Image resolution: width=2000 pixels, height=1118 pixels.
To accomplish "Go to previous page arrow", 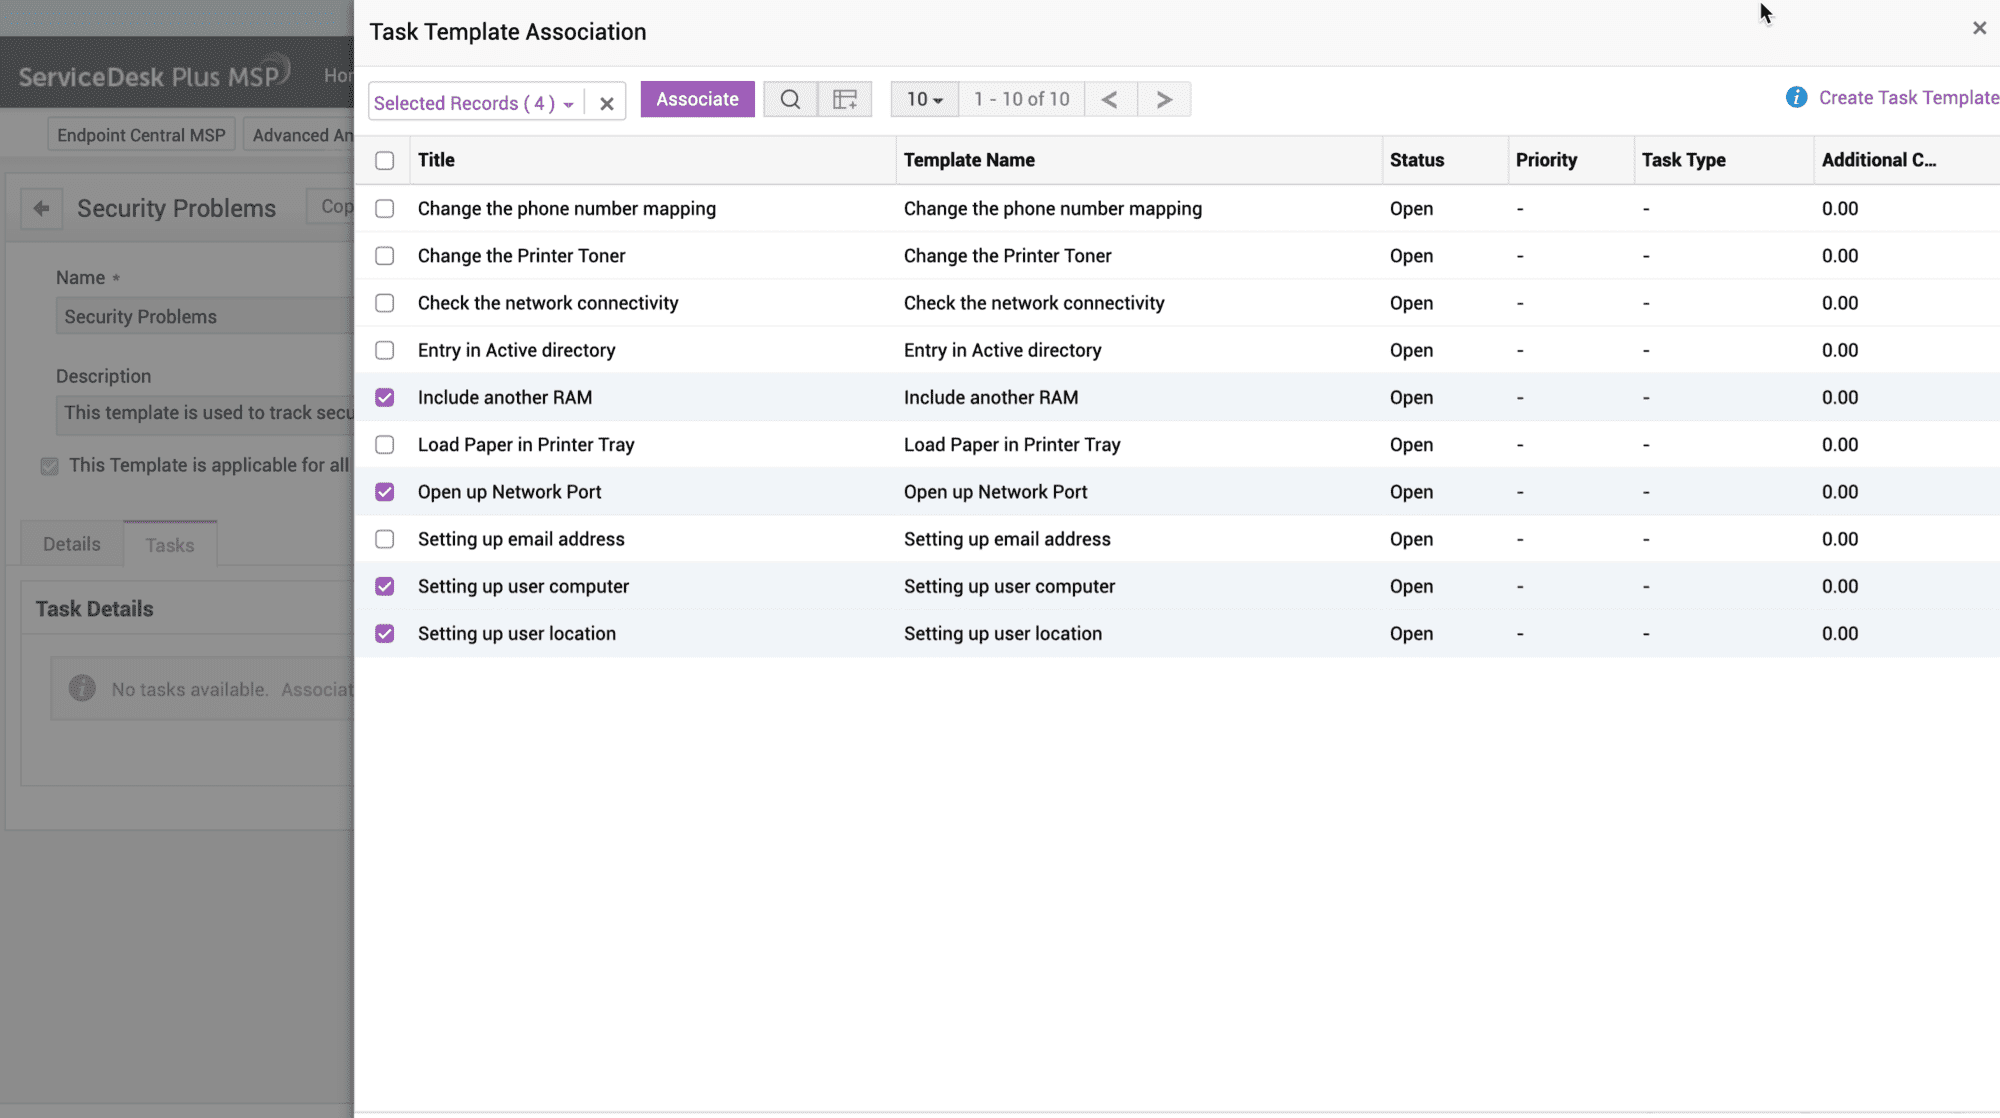I will 1110,99.
